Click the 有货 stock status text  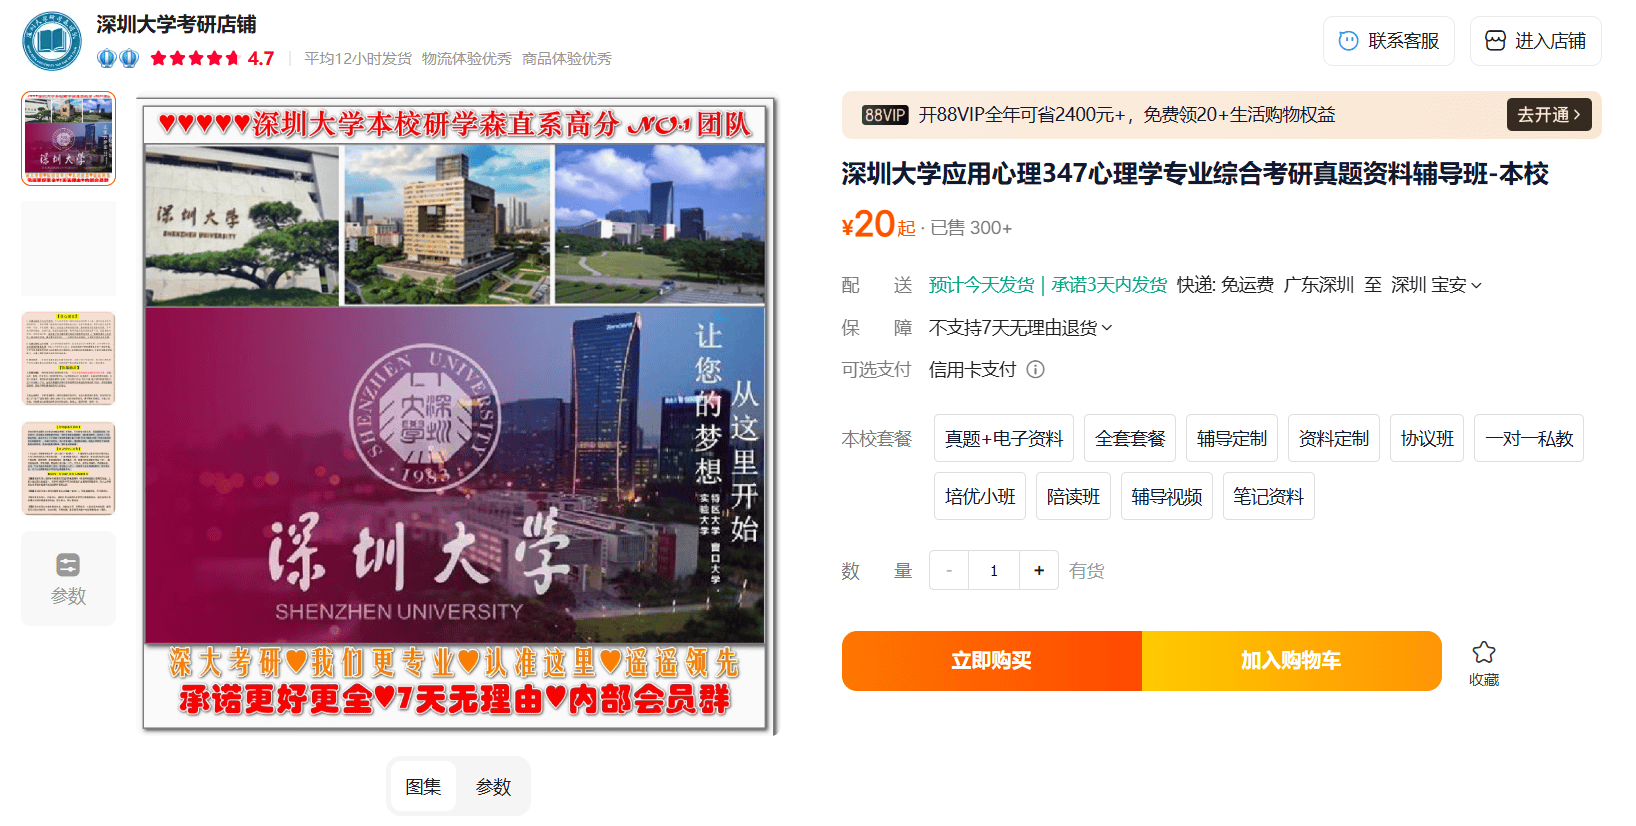[x=1086, y=571]
